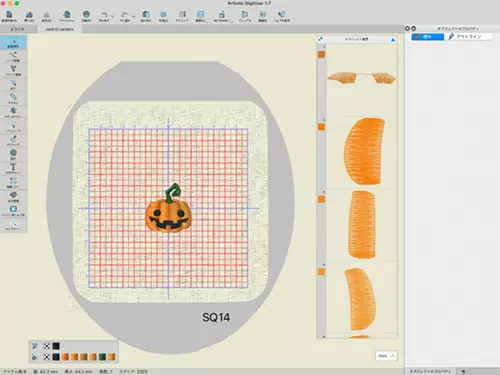Viewport: 500px width, 375px height.
Task: Click the new design icon in top toolbar
Action: [9, 16]
